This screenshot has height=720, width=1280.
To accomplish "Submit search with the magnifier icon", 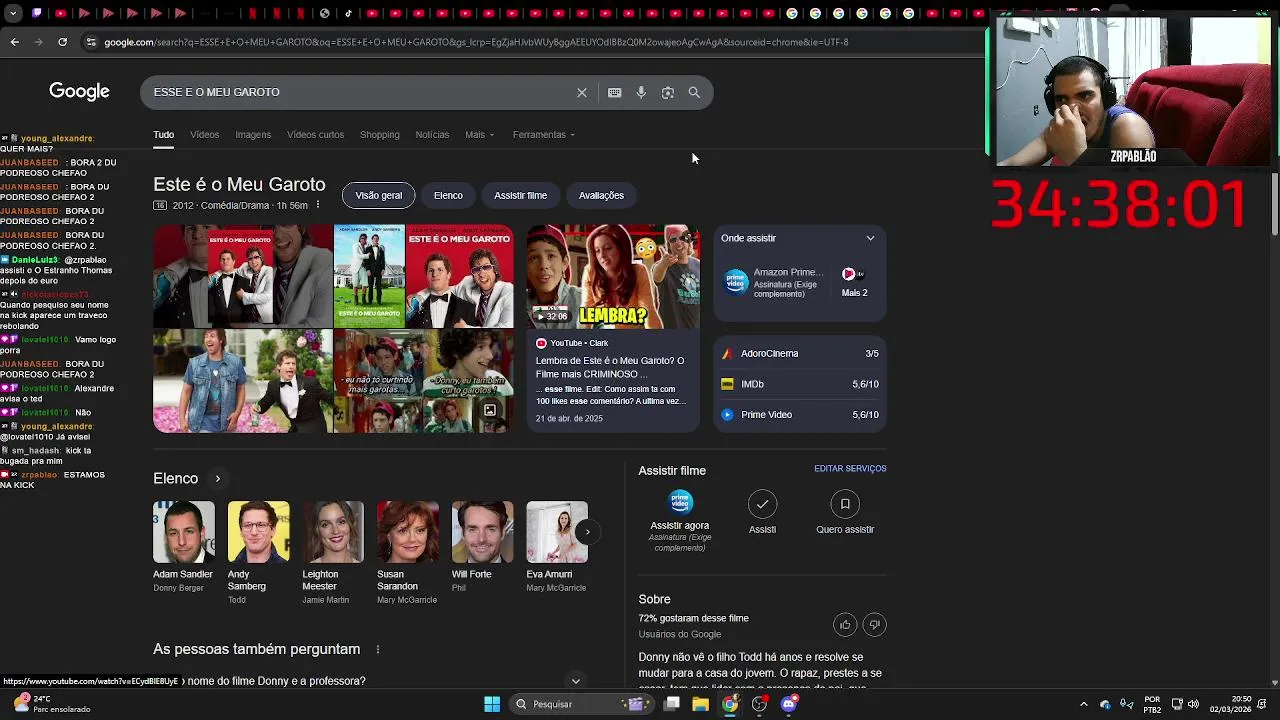I will (x=694, y=92).
